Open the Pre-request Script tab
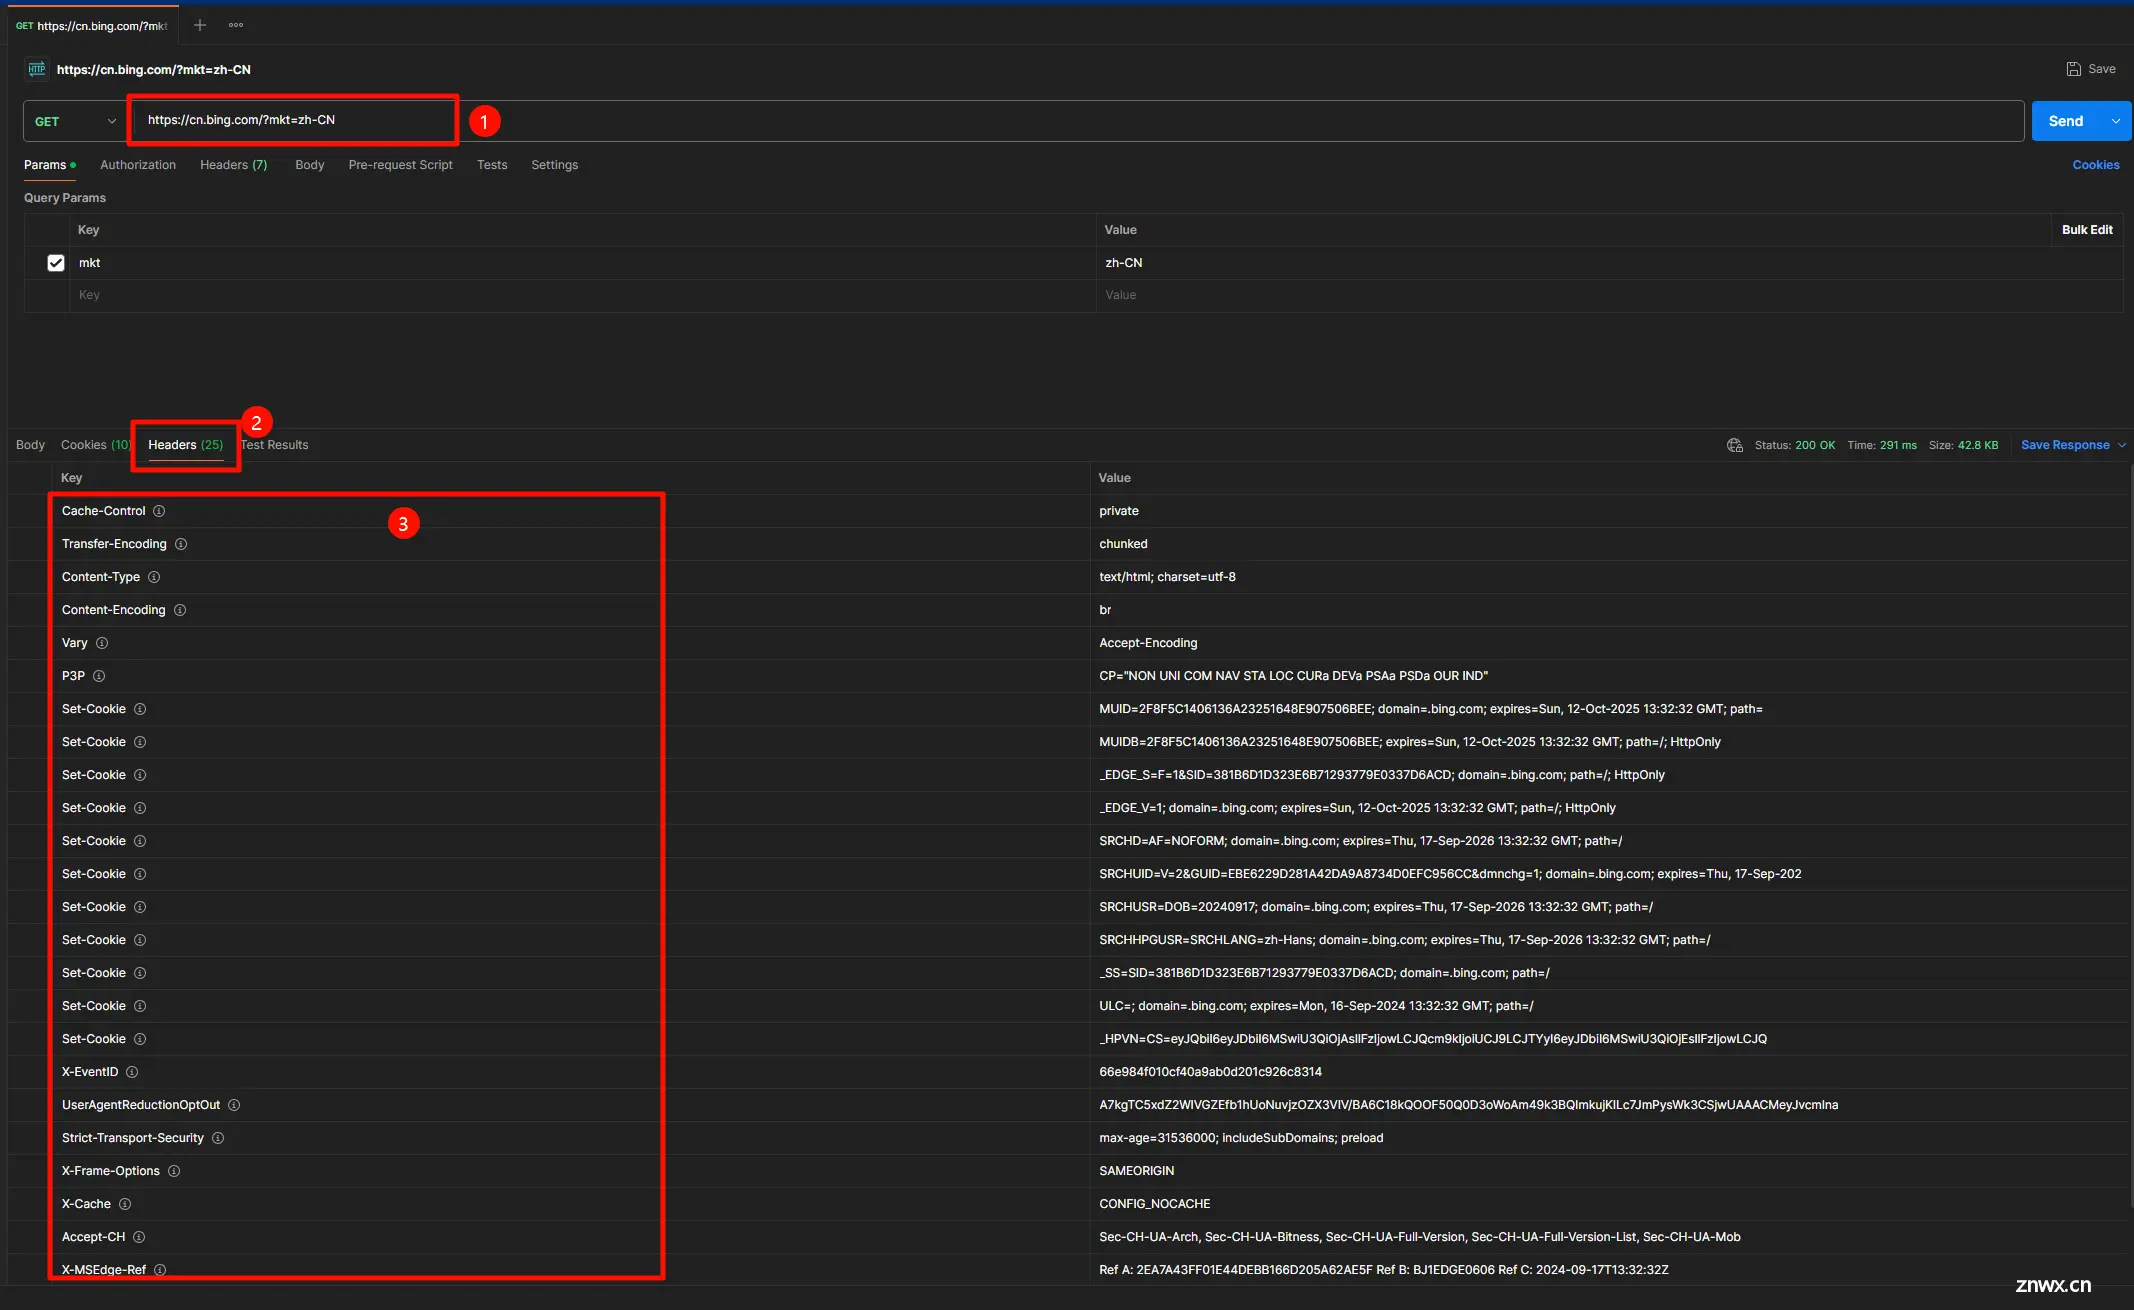 point(400,165)
